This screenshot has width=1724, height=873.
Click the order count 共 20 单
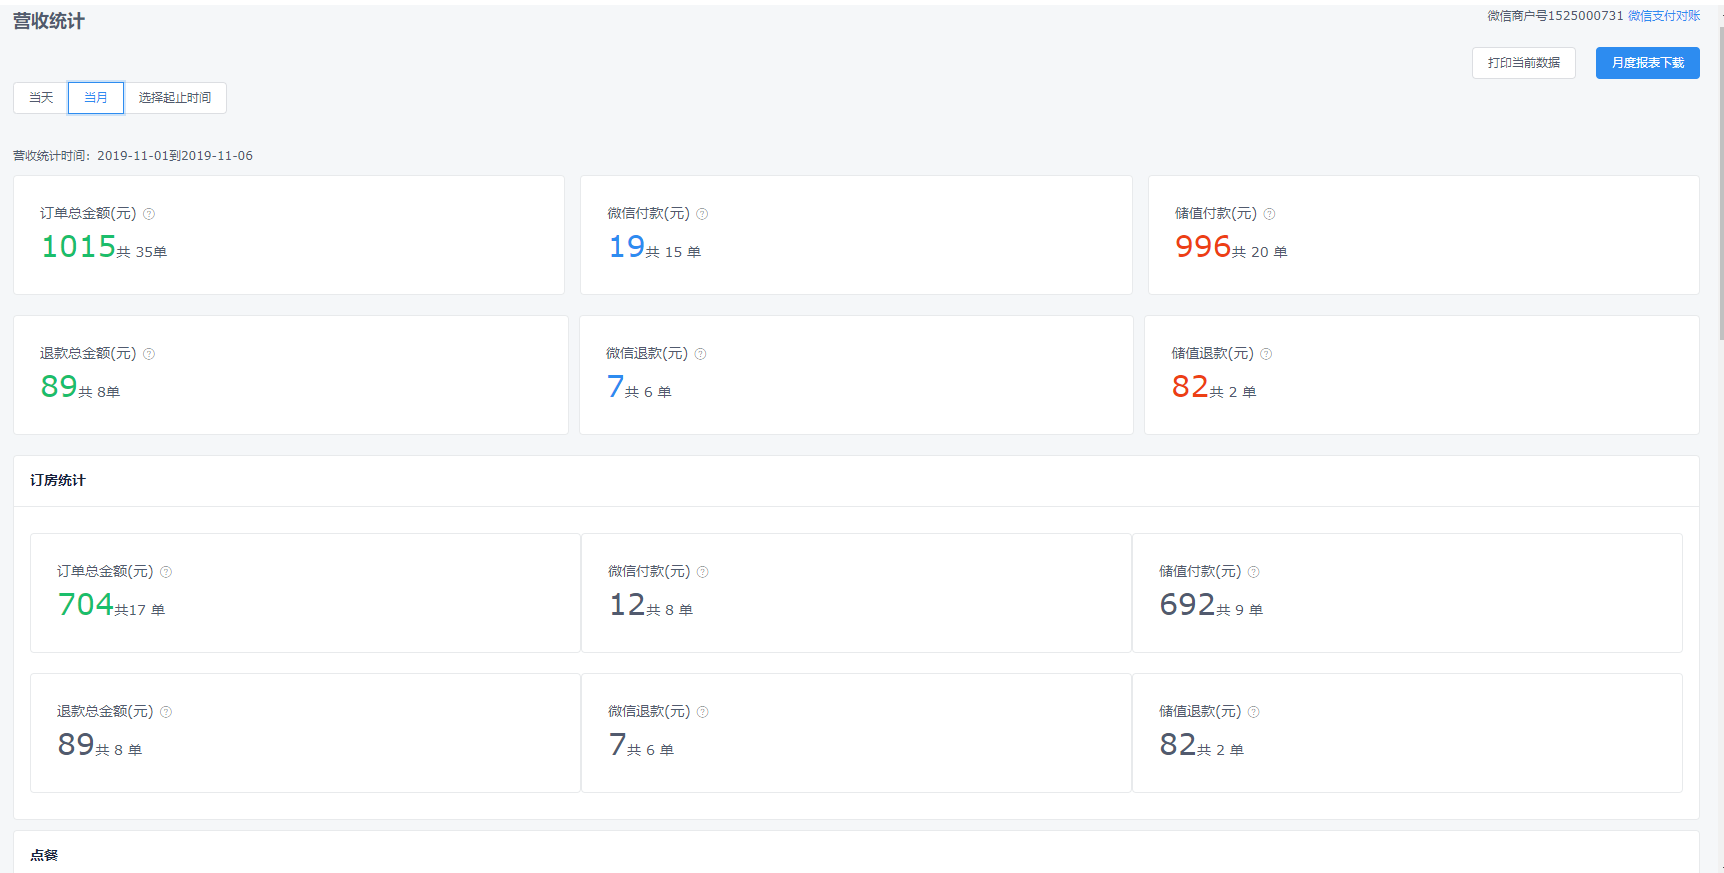(1259, 252)
